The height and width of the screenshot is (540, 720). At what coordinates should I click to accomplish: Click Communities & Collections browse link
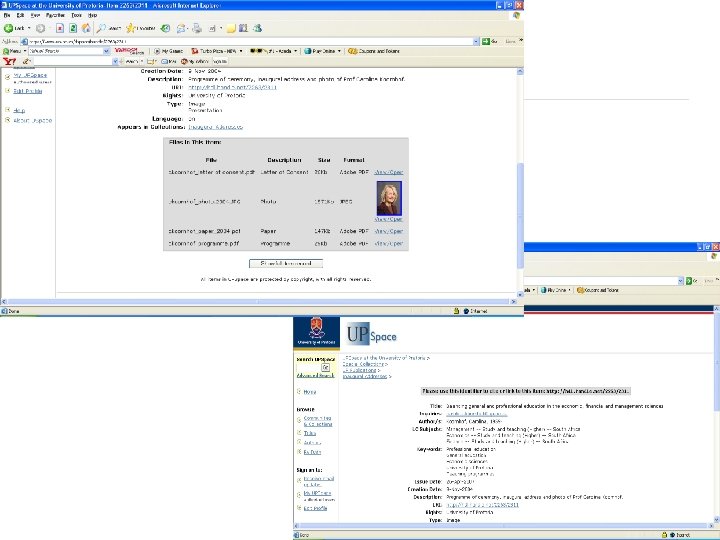click(318, 422)
